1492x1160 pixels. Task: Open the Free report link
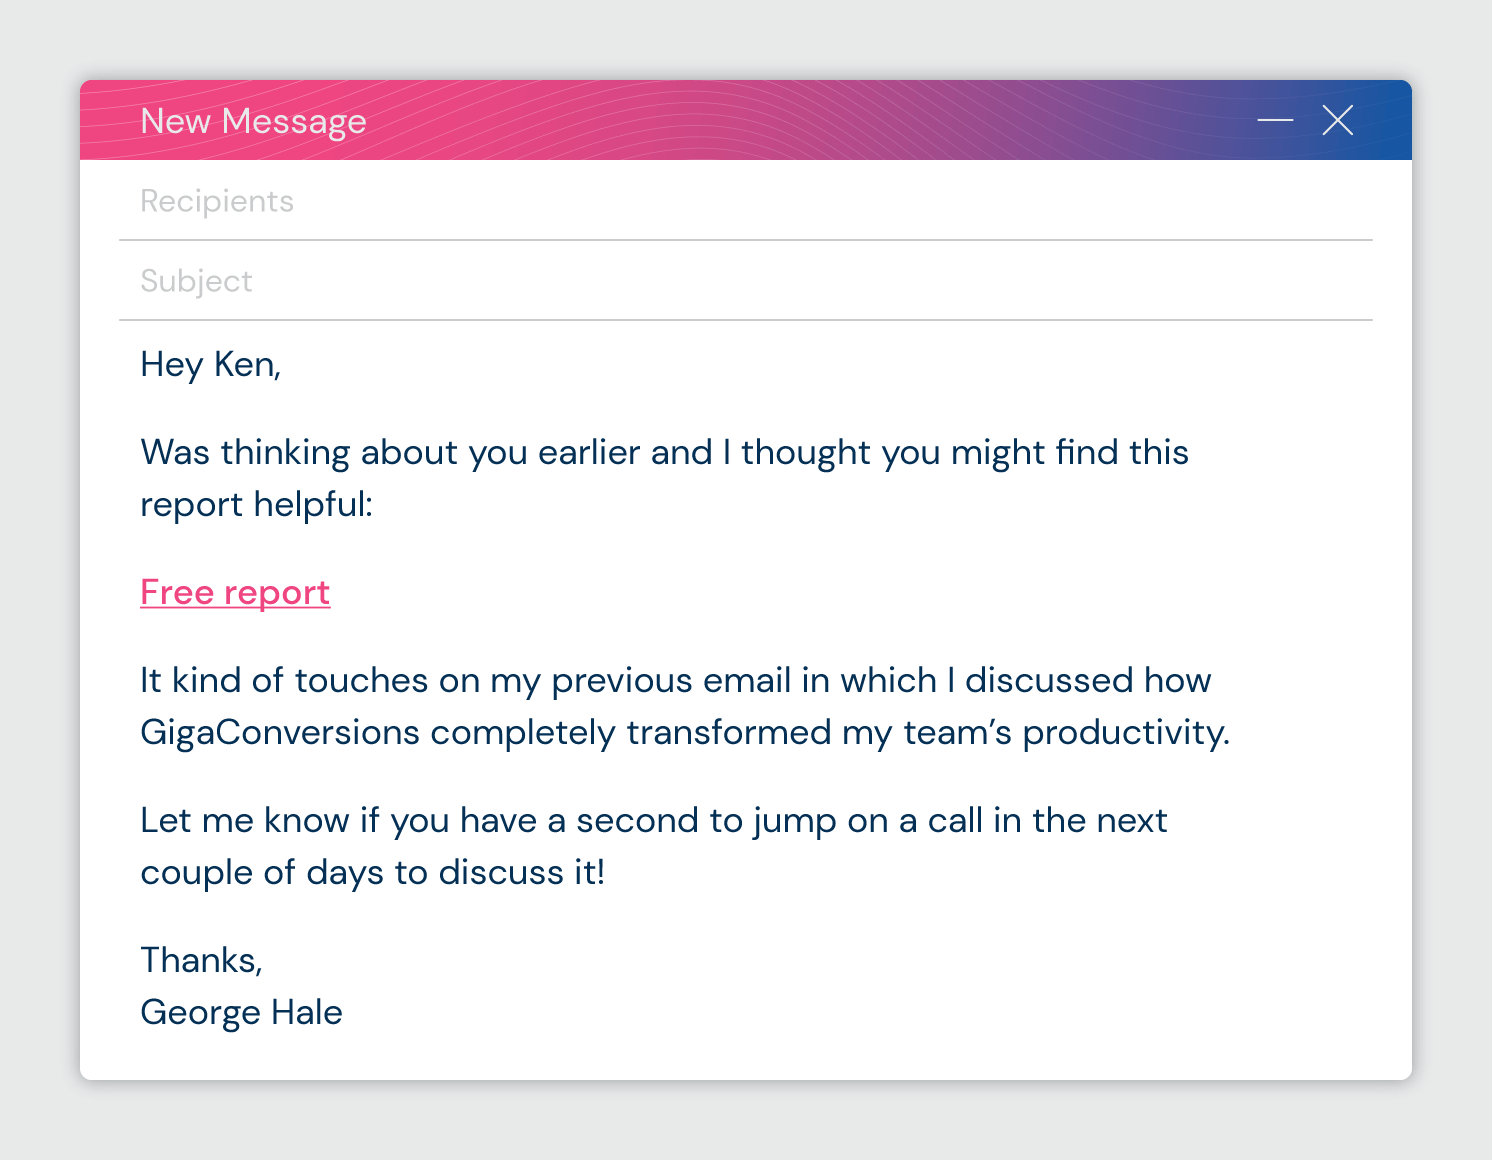235,593
